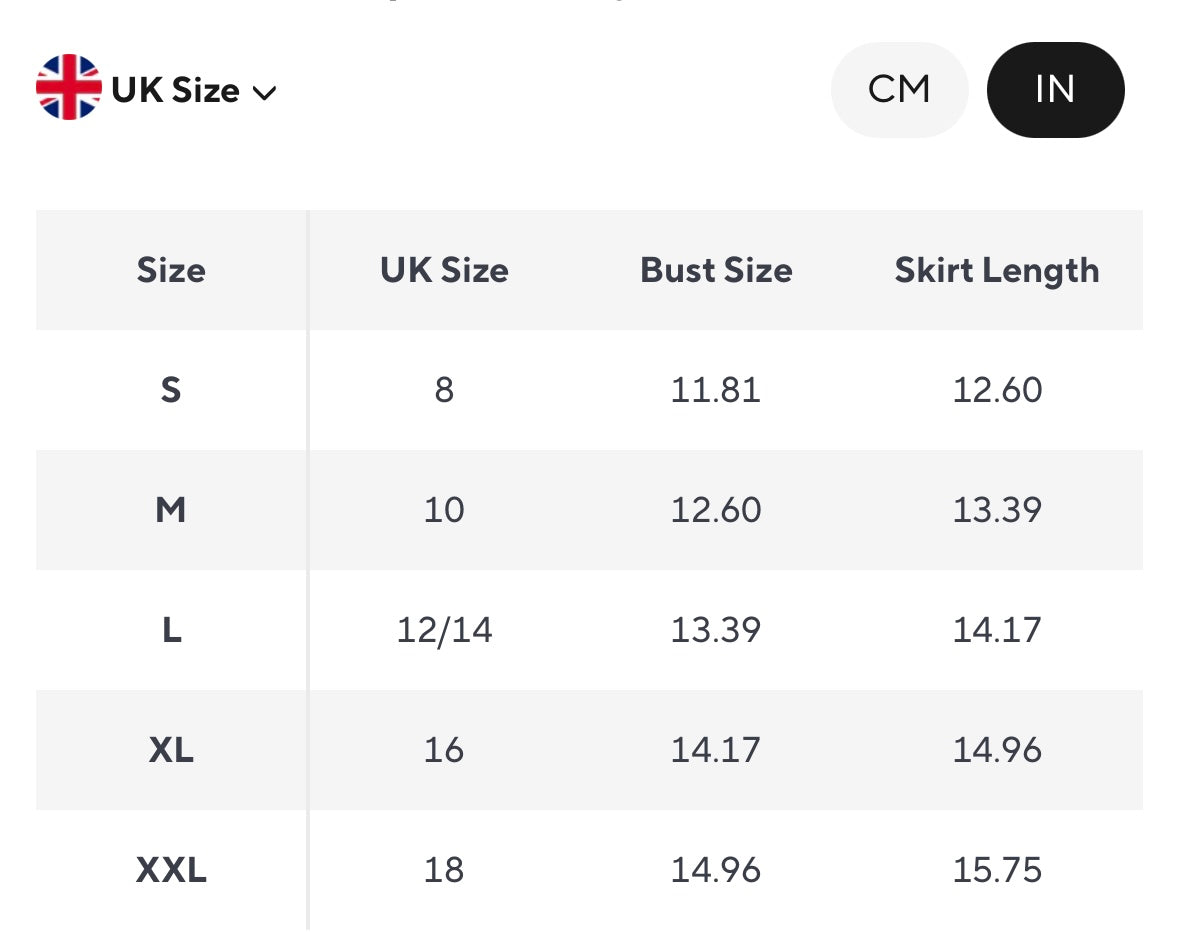Select the S size row label
Screen dimensions: 1179x945
(171, 390)
